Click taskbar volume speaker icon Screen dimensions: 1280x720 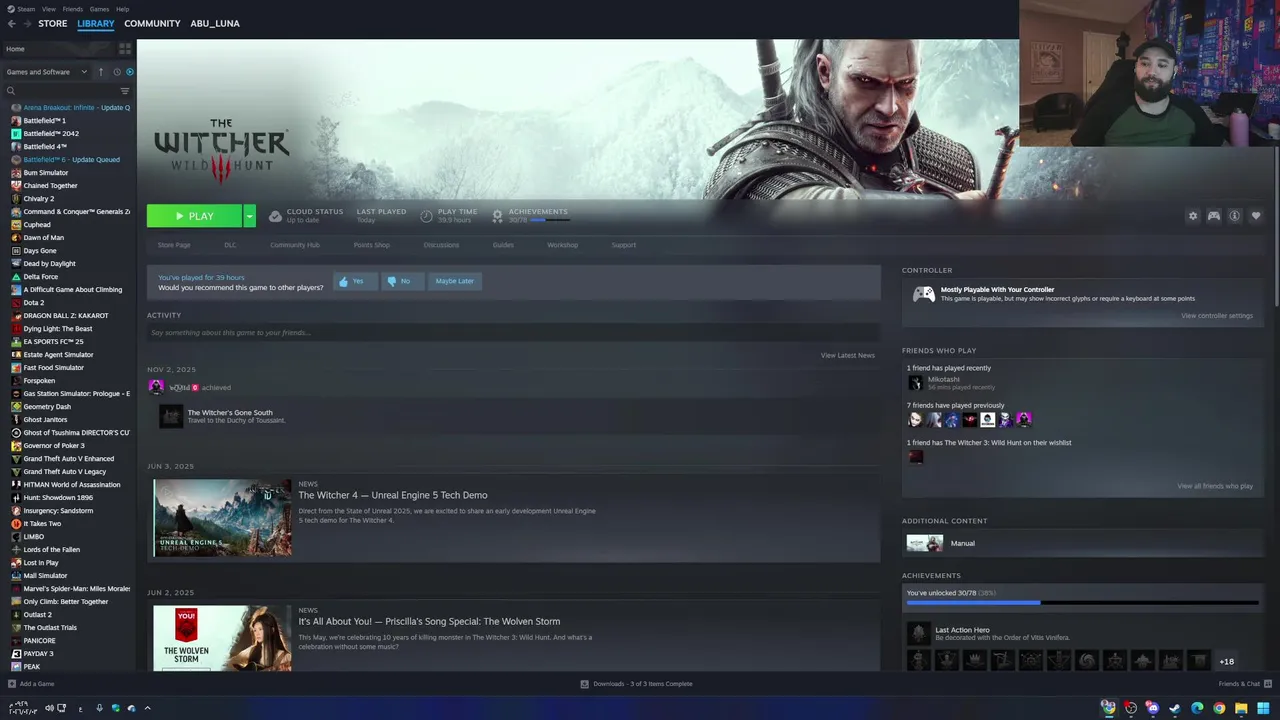coord(49,708)
